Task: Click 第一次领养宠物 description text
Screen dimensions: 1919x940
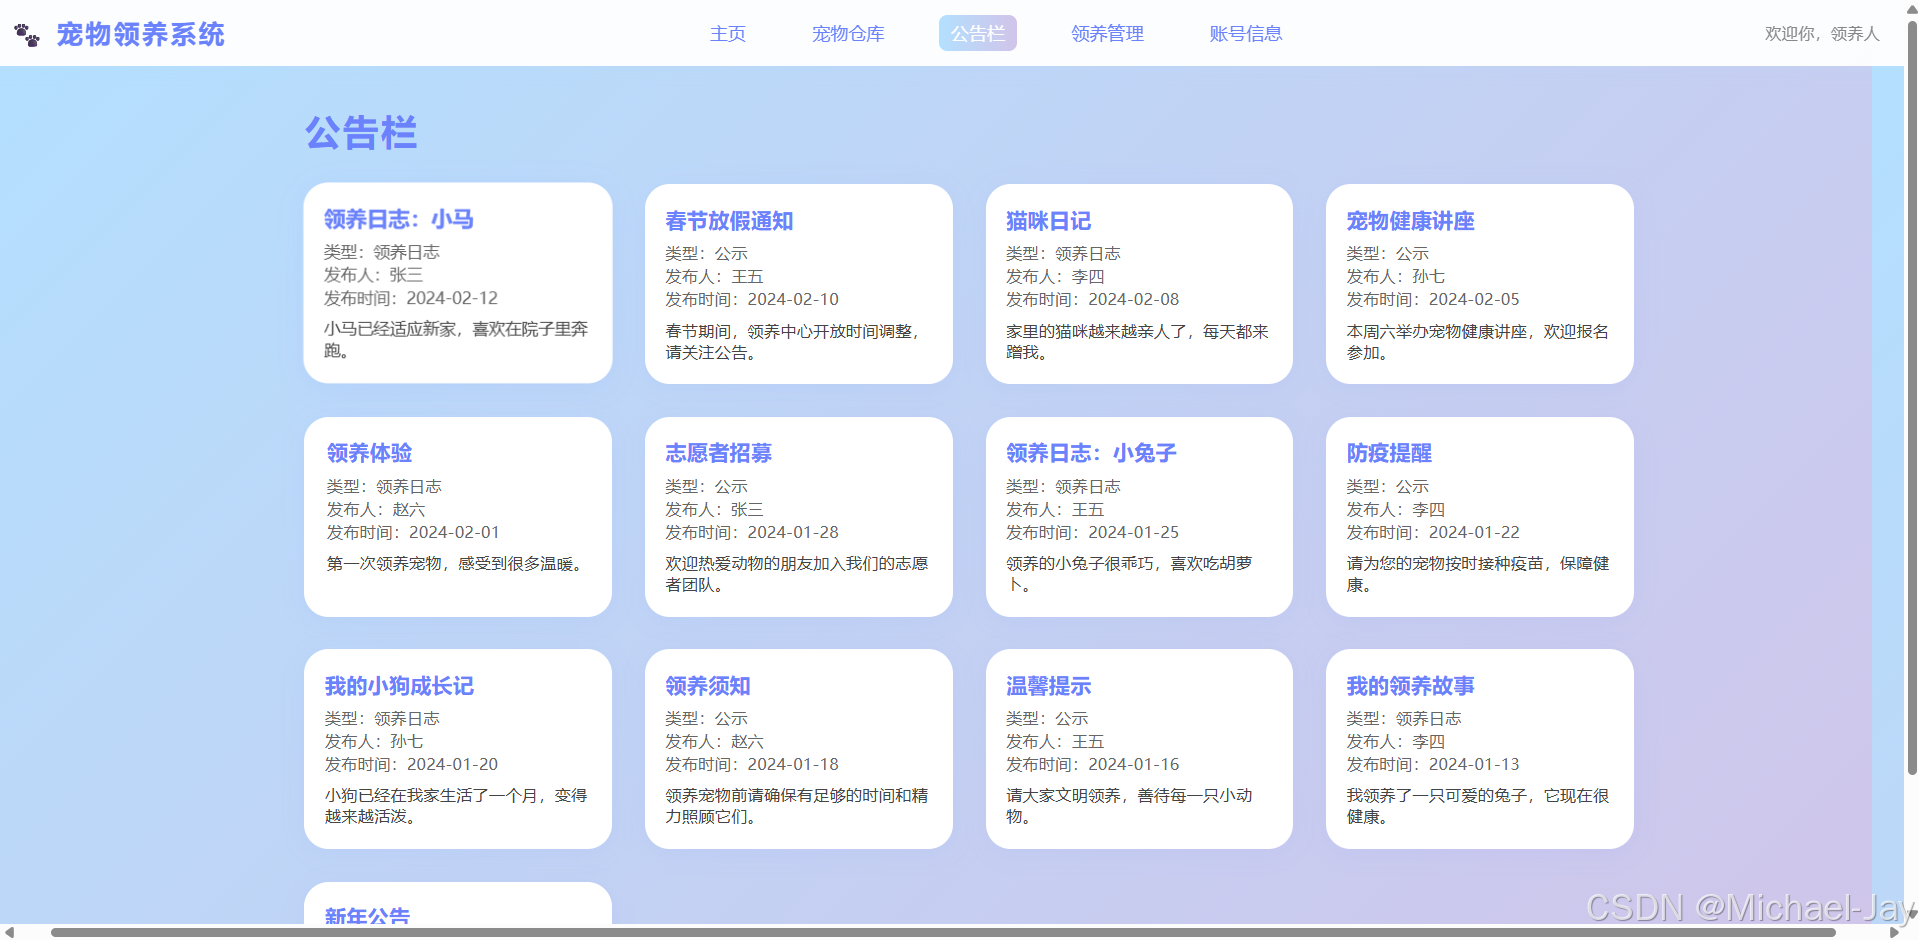Action: click(456, 564)
